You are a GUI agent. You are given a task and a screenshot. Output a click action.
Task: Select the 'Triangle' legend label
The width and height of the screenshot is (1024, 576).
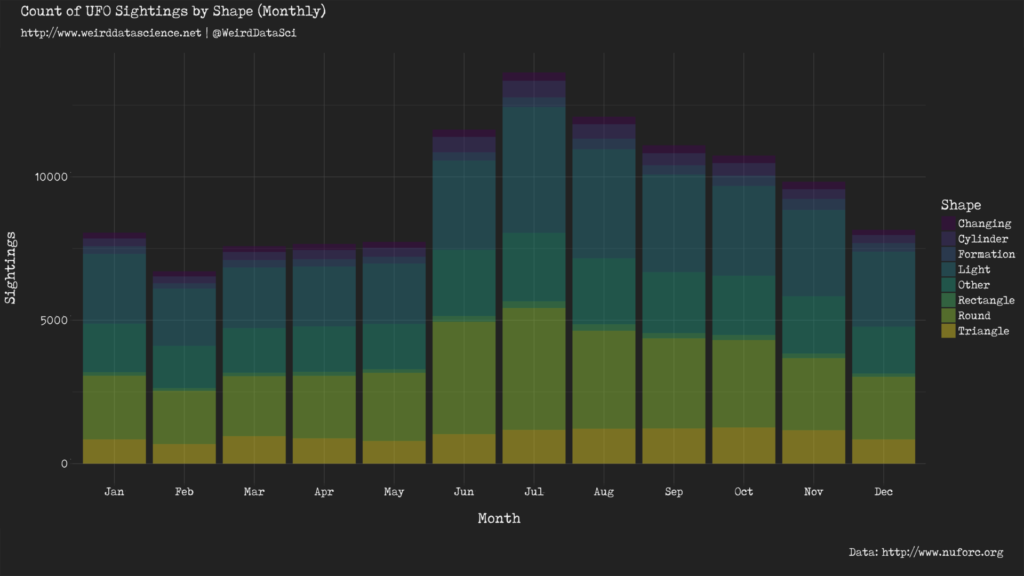click(984, 331)
